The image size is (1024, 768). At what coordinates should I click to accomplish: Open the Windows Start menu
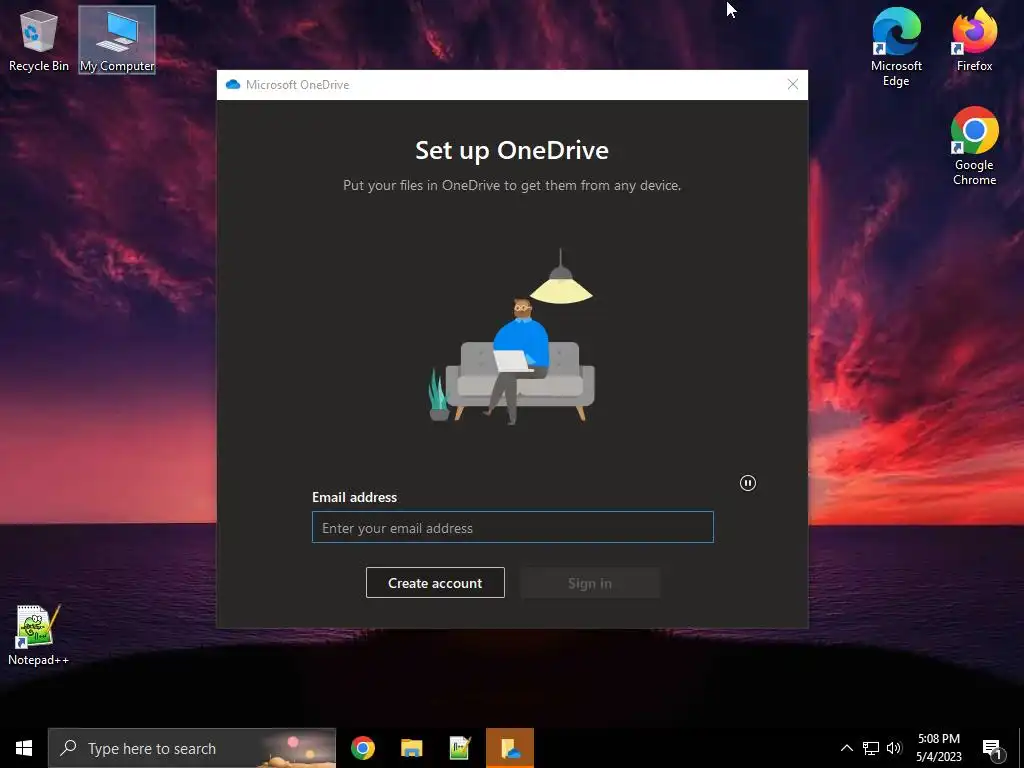[24, 748]
